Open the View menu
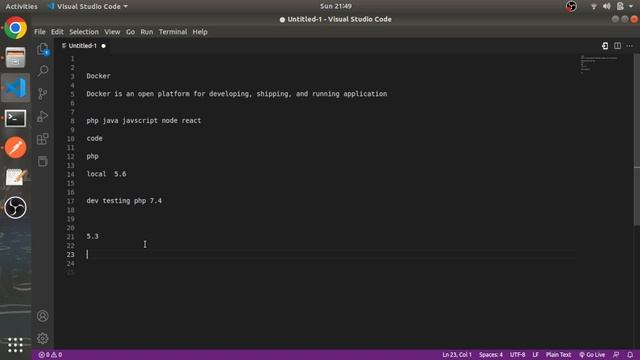 pos(112,32)
